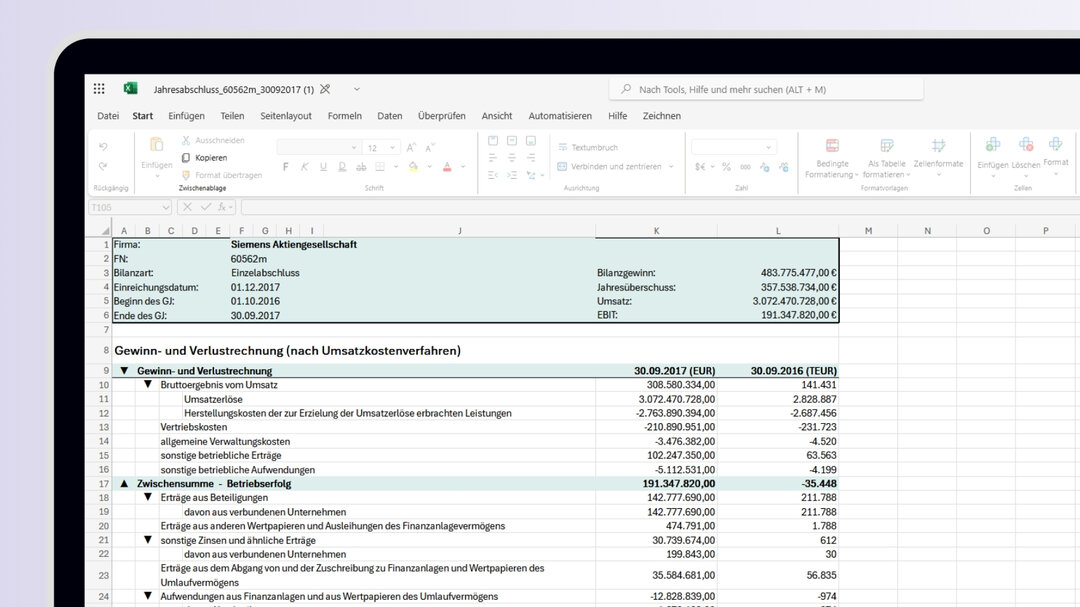Align cell content to the top

pyautogui.click(x=493, y=141)
